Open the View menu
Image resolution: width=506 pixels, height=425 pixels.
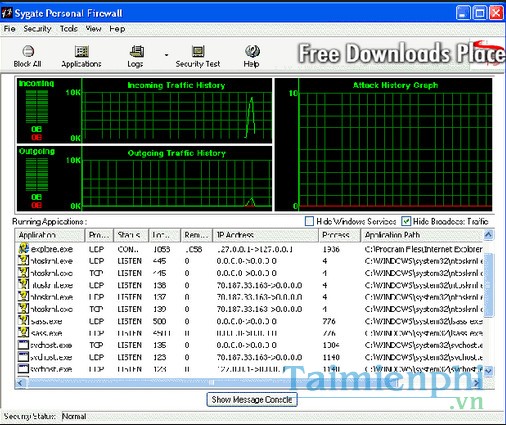coord(93,29)
